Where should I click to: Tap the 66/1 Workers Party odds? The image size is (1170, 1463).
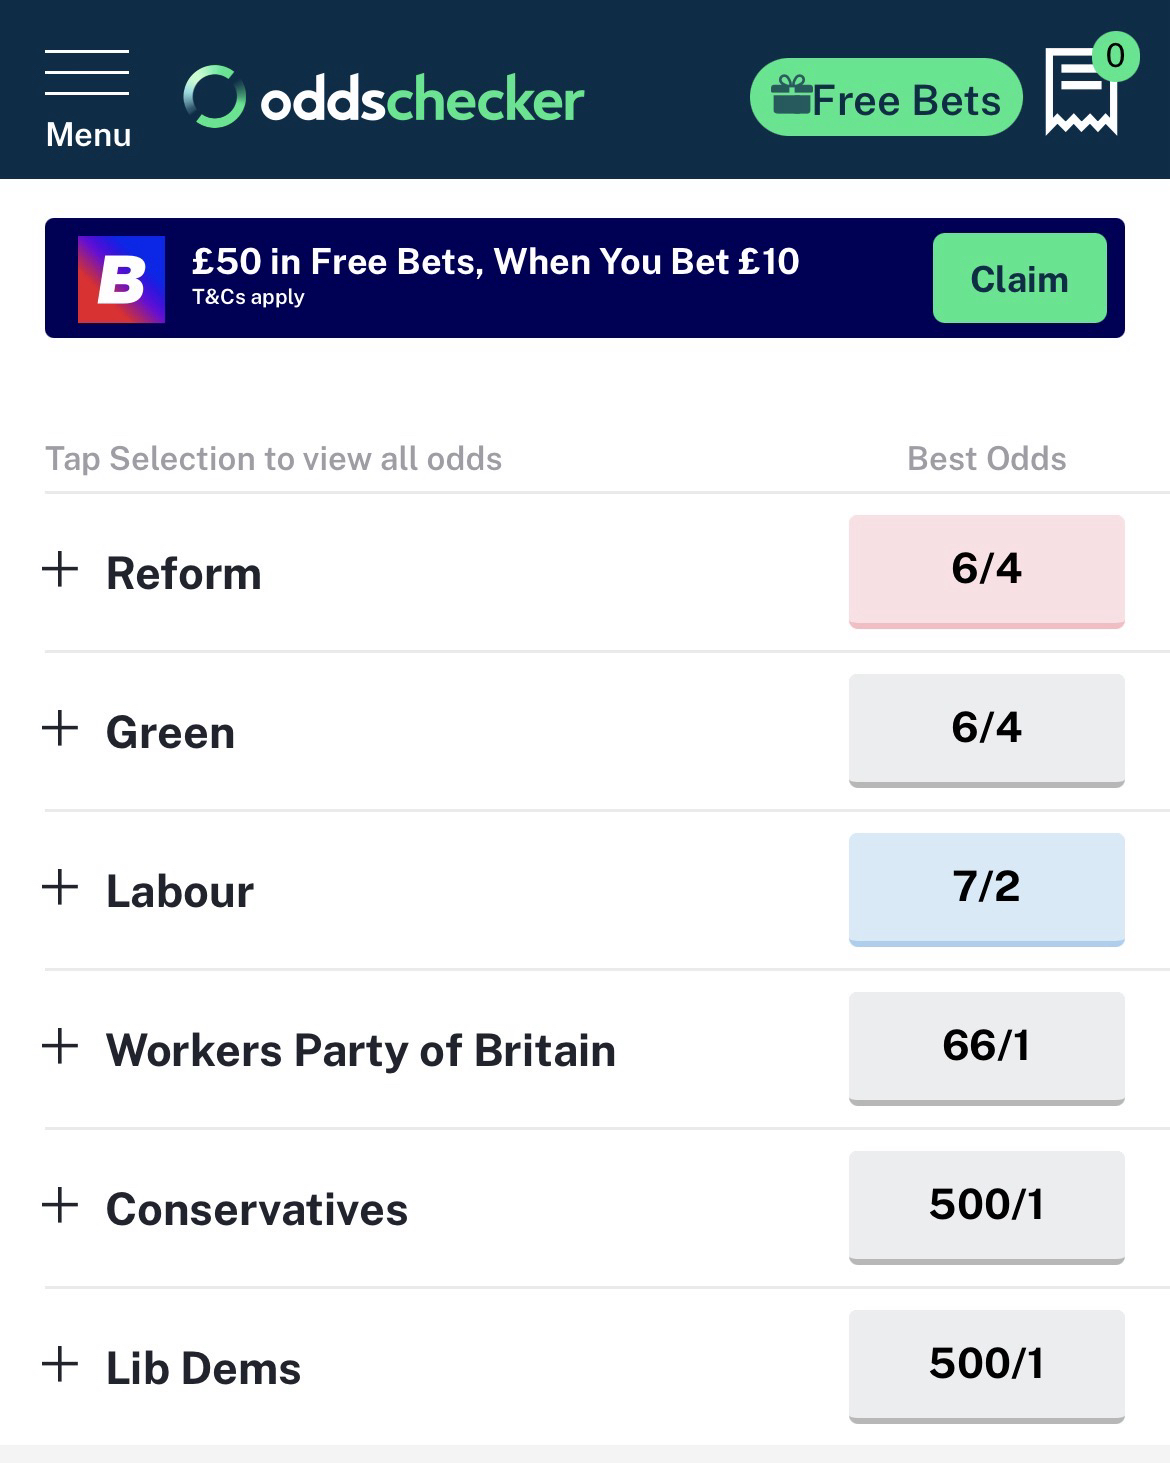[986, 1047]
